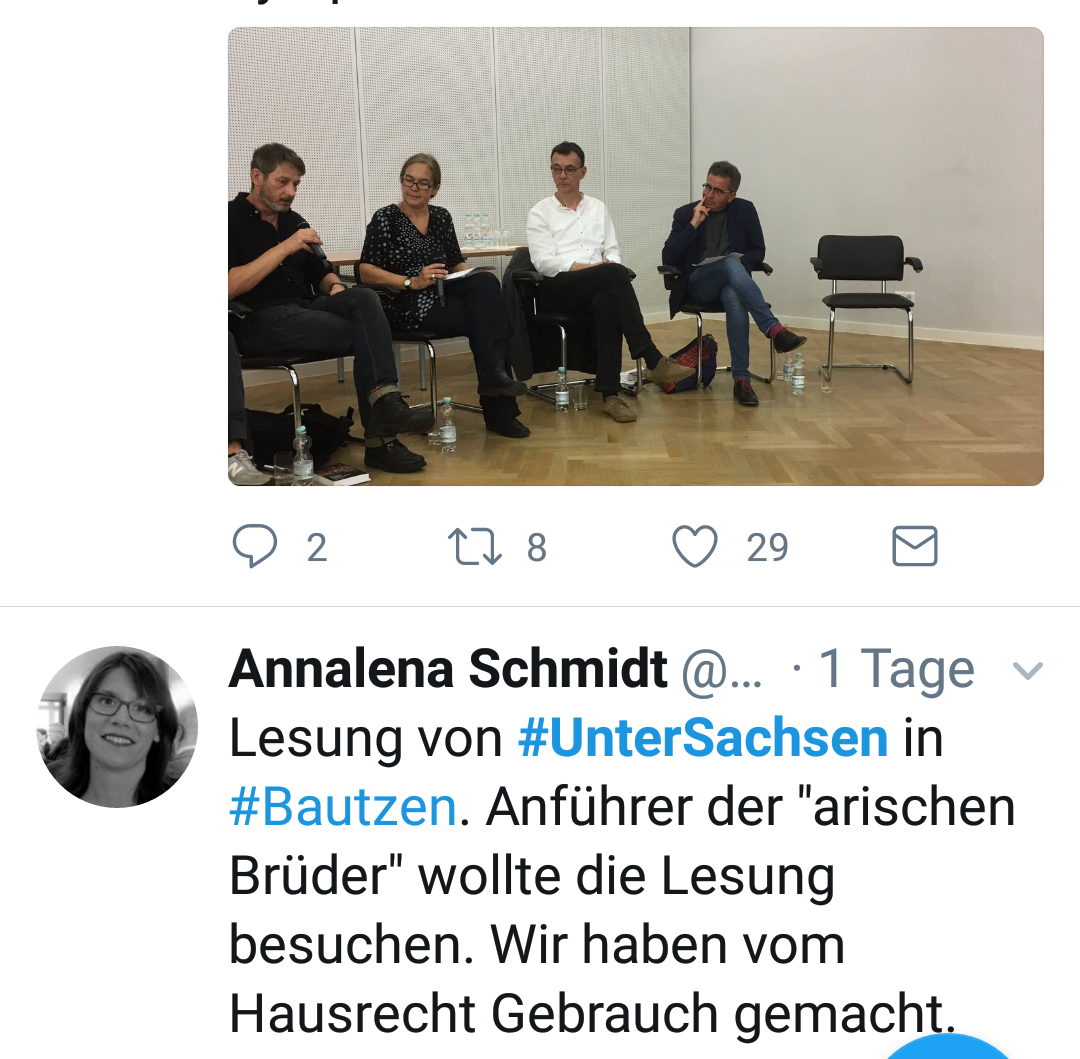1080x1059 pixels.
Task: Open the panel discussion photo
Action: point(636,256)
